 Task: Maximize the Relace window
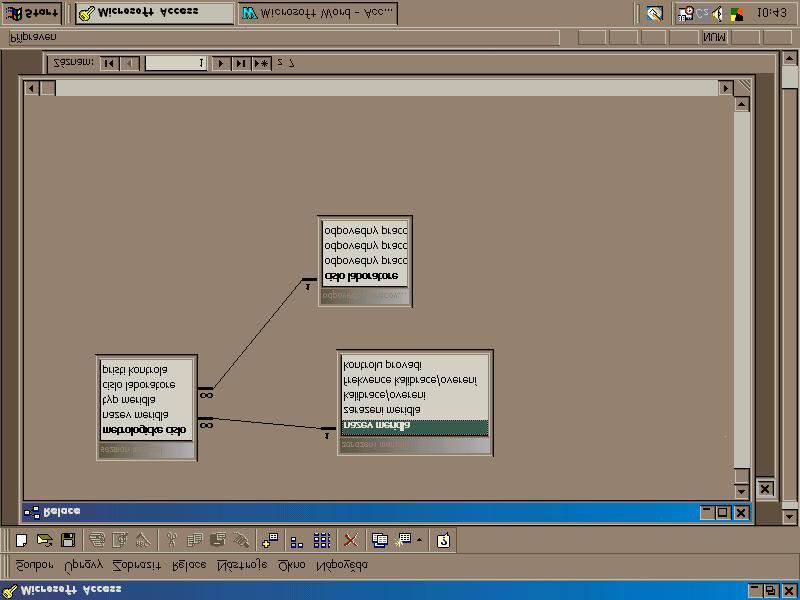tap(723, 512)
